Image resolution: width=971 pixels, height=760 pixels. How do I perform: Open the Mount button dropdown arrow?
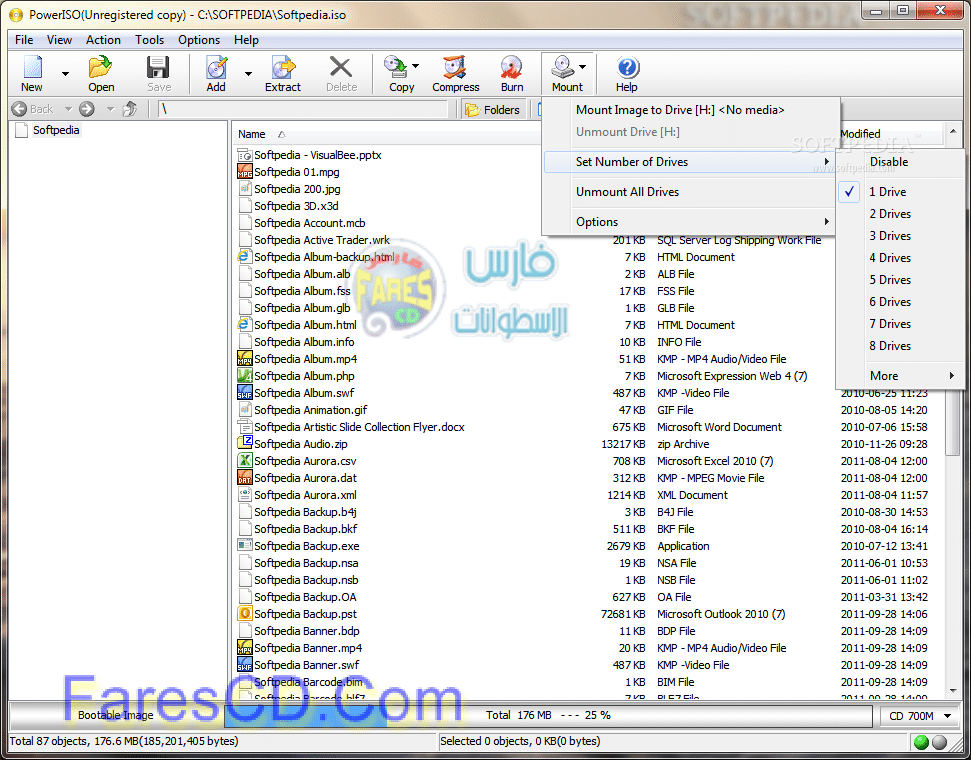pyautogui.click(x=583, y=66)
